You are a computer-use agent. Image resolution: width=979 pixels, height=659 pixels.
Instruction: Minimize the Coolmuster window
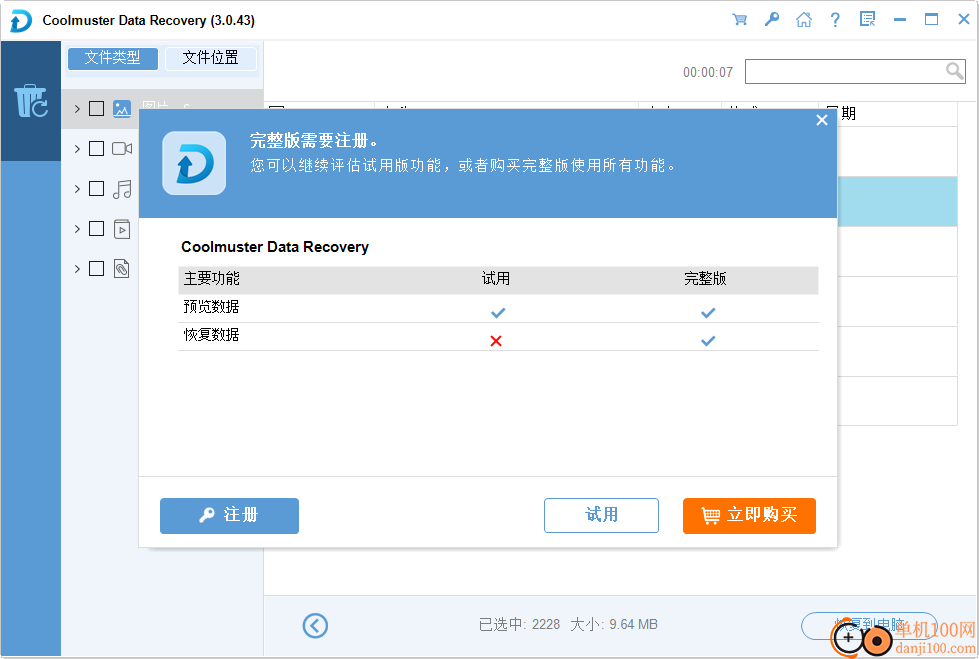[x=900, y=19]
